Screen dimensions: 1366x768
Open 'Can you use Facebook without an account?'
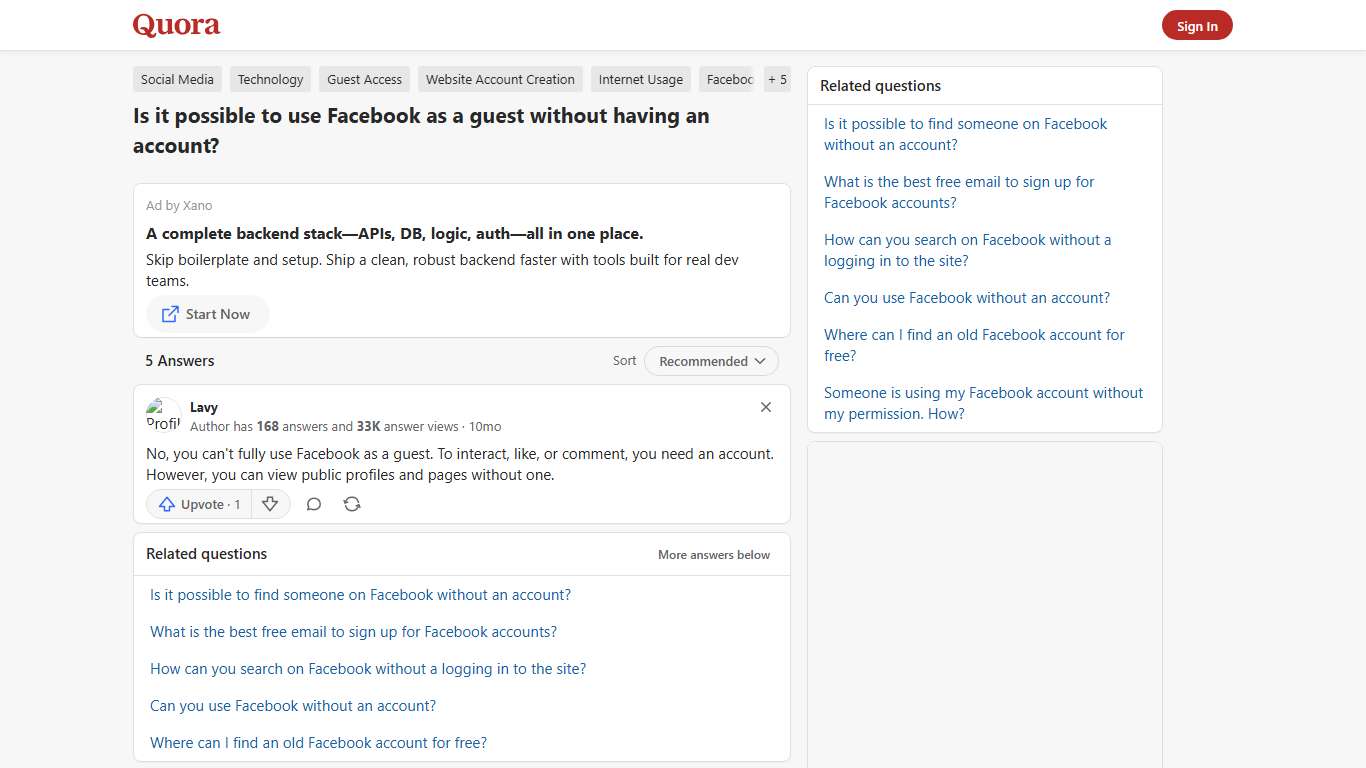(292, 705)
